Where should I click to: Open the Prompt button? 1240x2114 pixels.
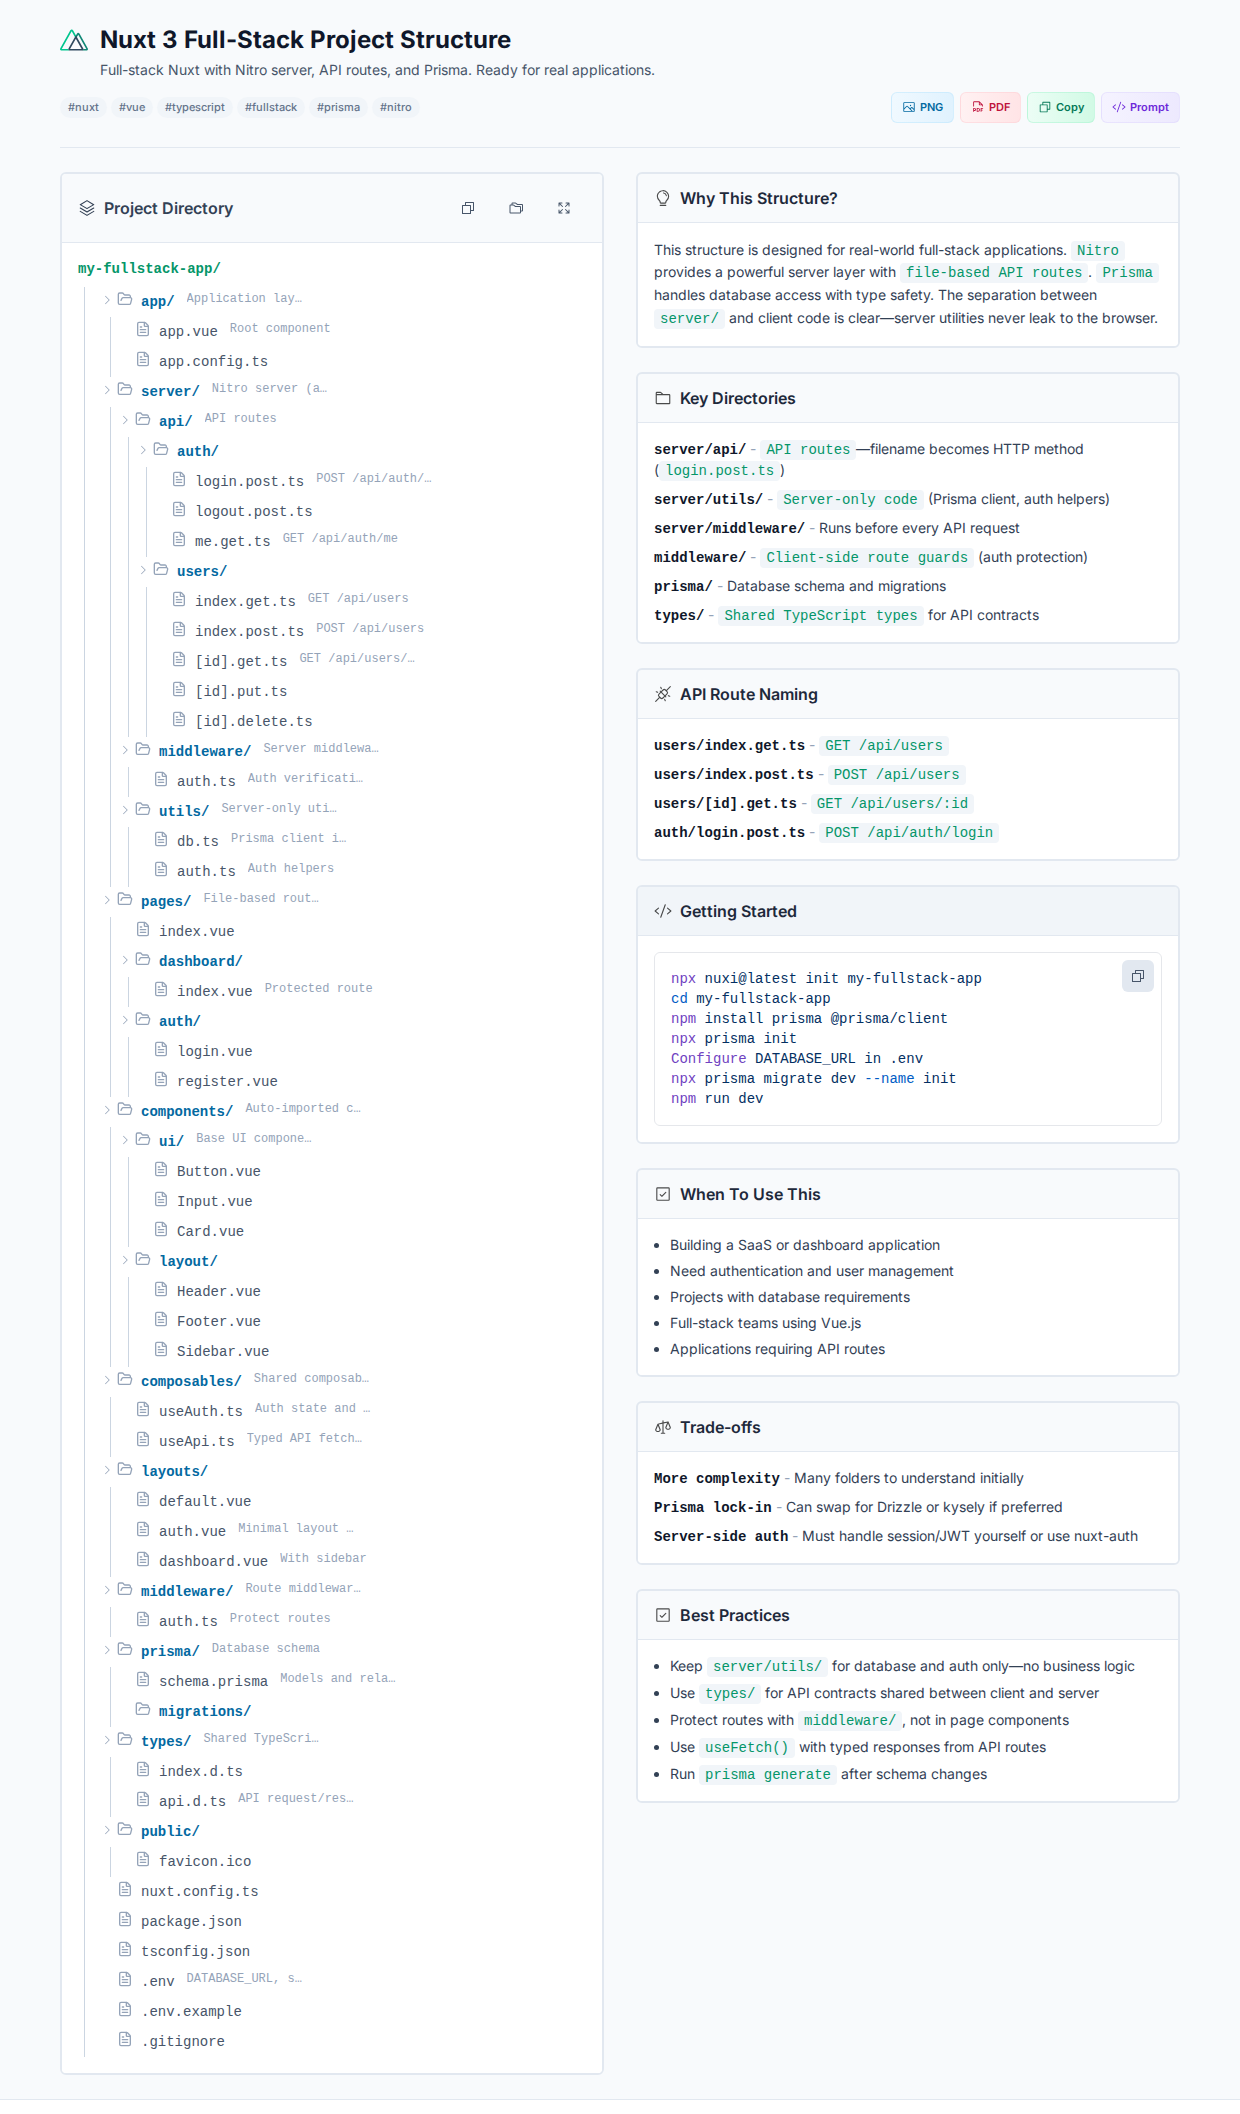click(1140, 107)
